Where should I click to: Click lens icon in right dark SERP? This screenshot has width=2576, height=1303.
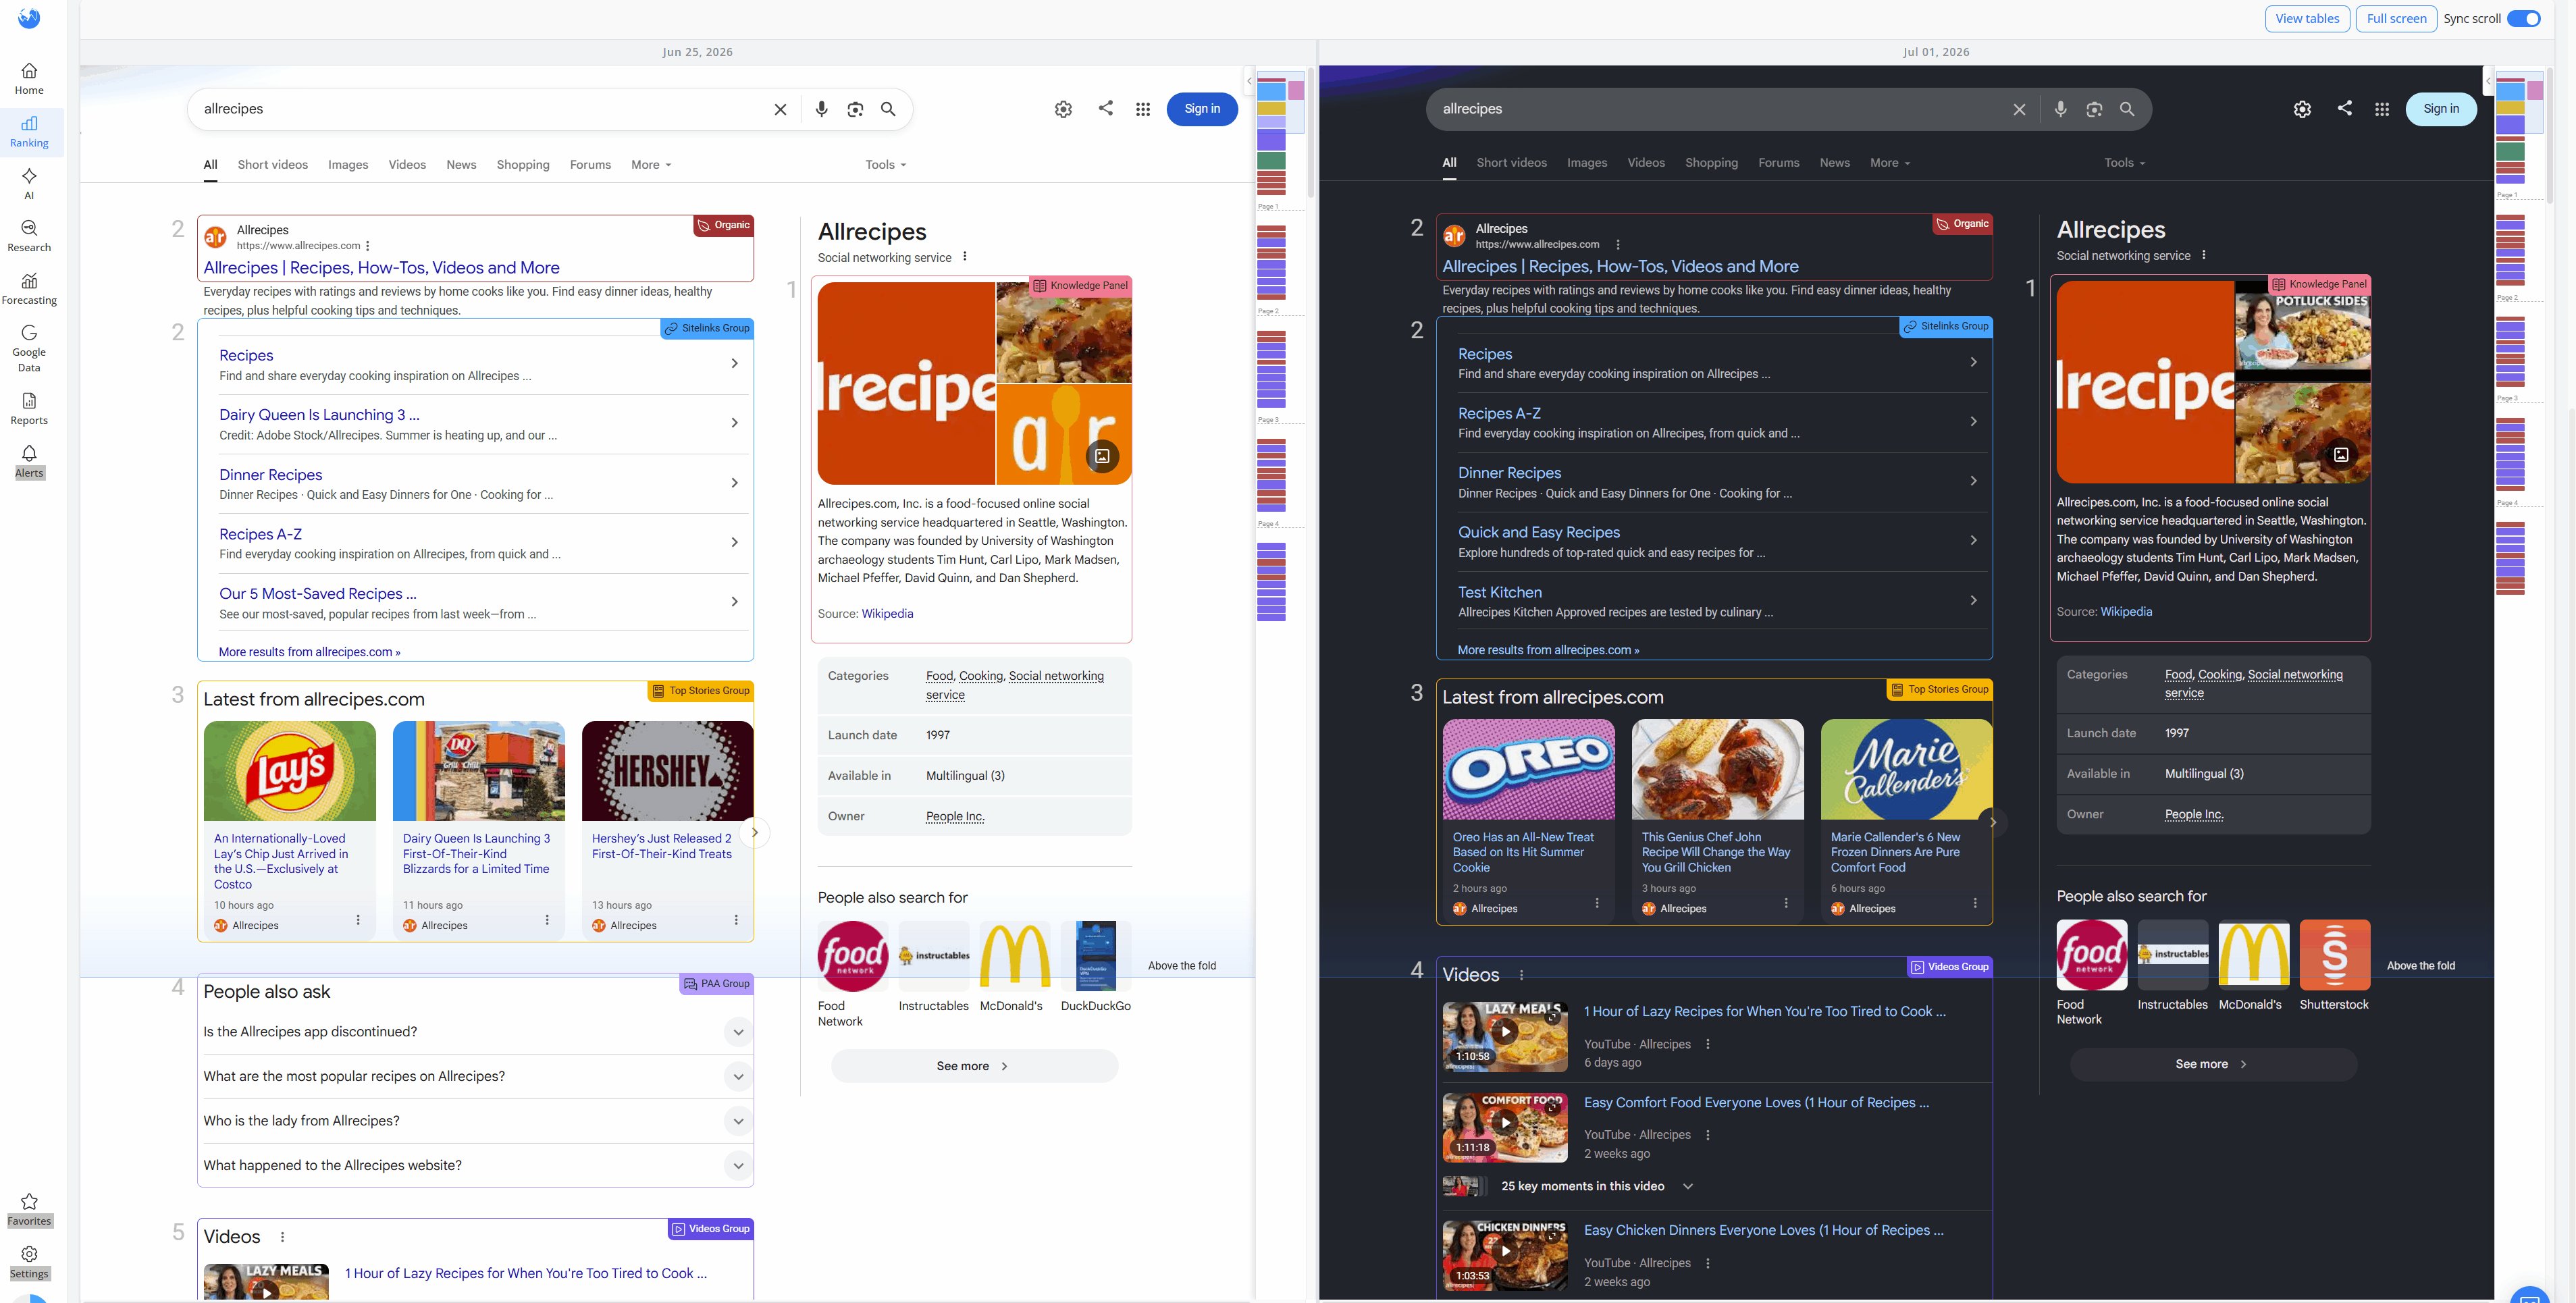pos(2094,109)
